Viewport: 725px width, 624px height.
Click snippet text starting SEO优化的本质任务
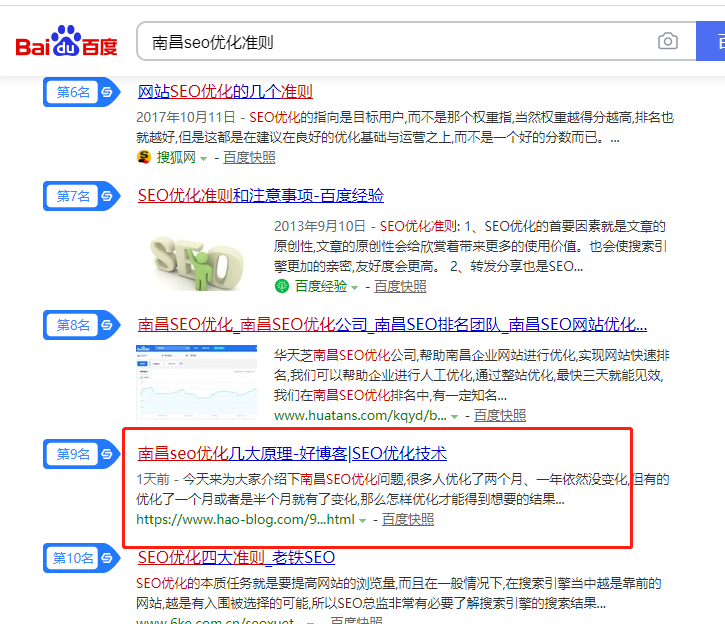coord(399,593)
